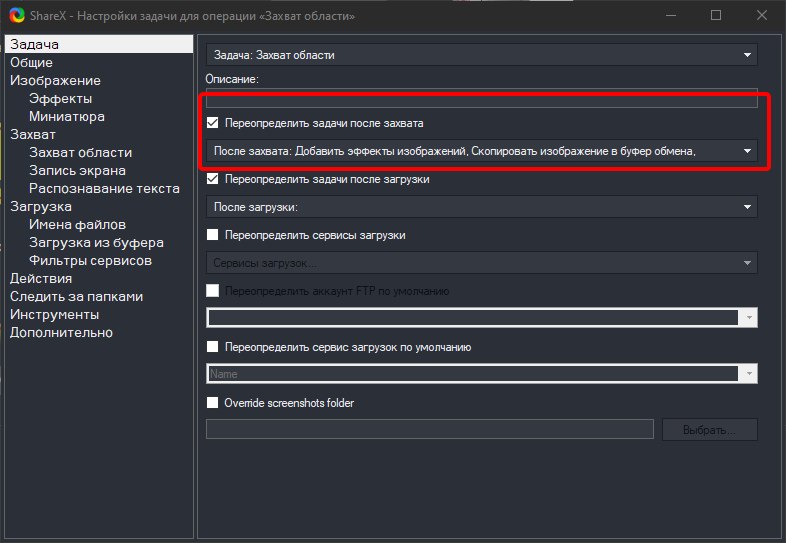Viewport: 786px width, 543px height.
Task: Click the Name text field
Action: 473,374
